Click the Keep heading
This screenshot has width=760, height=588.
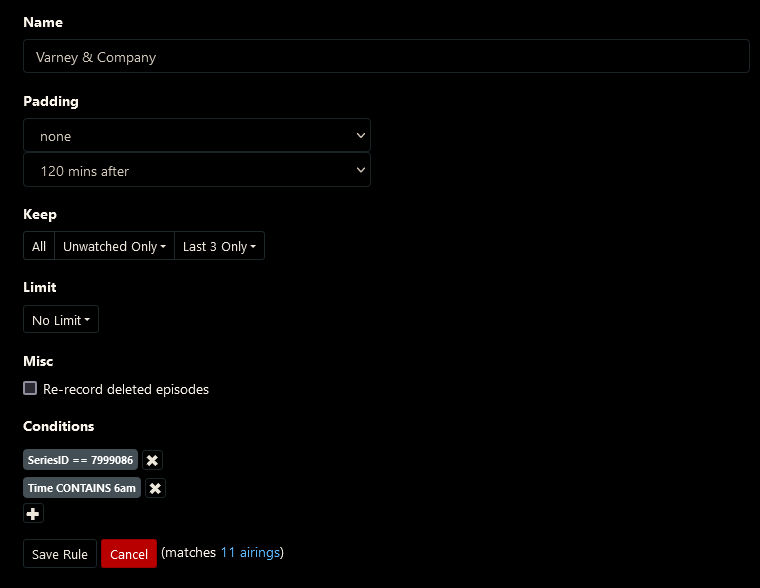pyautogui.click(x=40, y=214)
